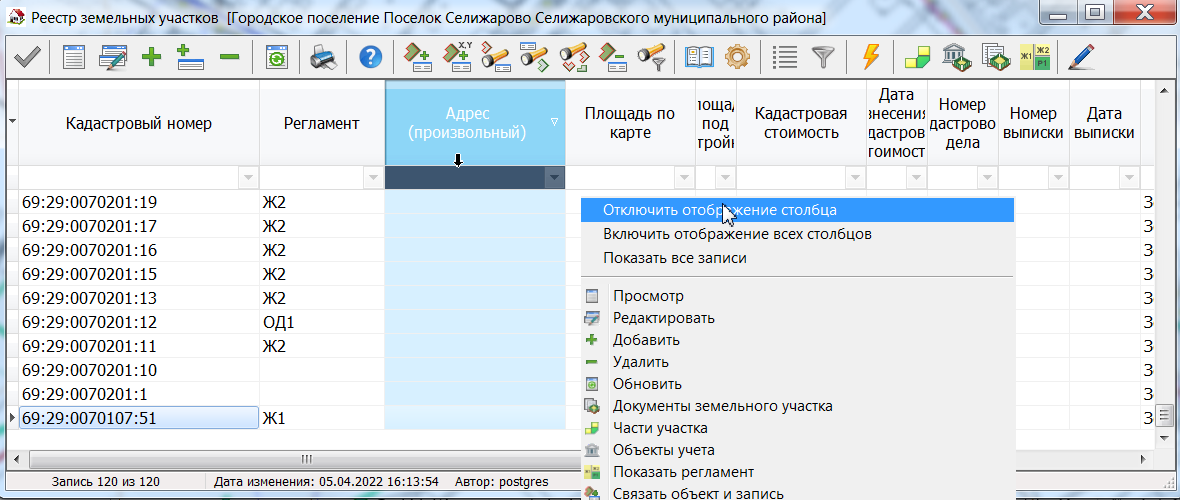Click 'Документы земельного участка' in context menu
Viewport: 1180px width, 500px height.
click(x=722, y=406)
